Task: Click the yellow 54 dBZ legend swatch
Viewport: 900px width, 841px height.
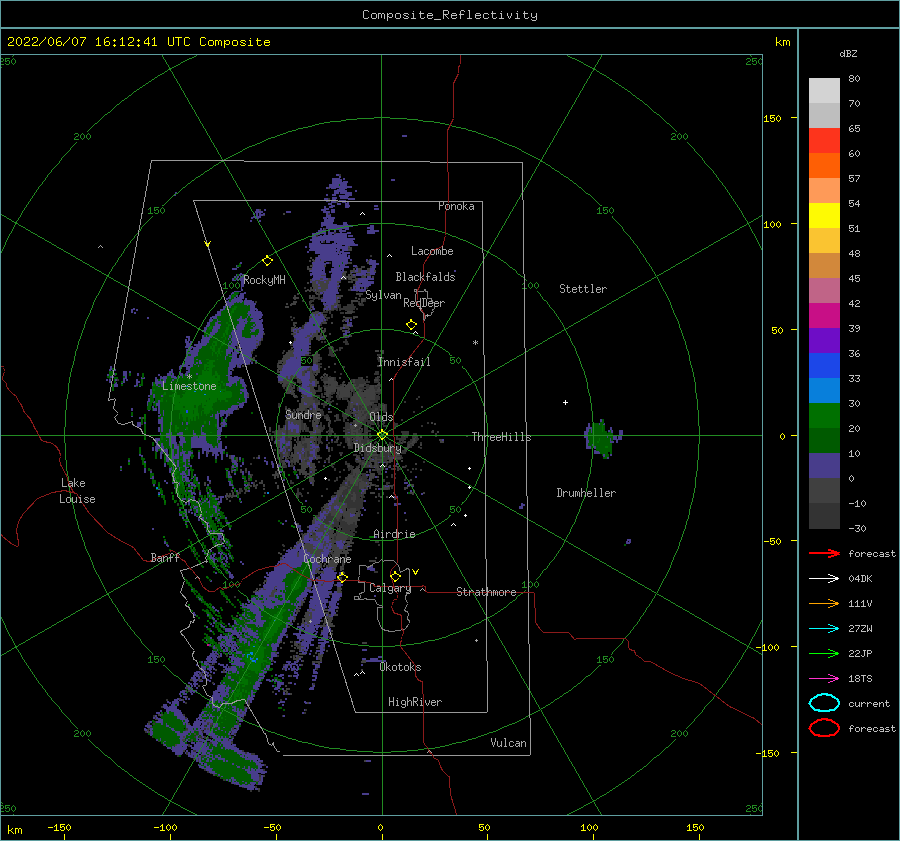Action: 824,215
